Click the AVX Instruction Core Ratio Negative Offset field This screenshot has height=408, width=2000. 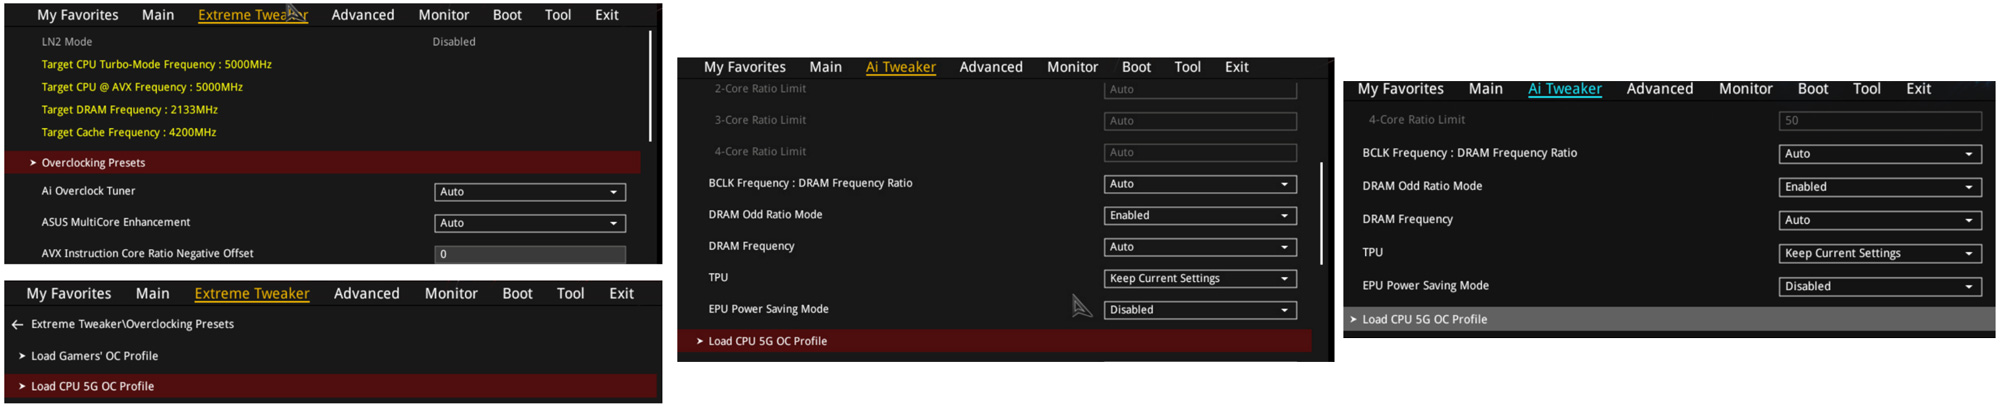click(530, 254)
